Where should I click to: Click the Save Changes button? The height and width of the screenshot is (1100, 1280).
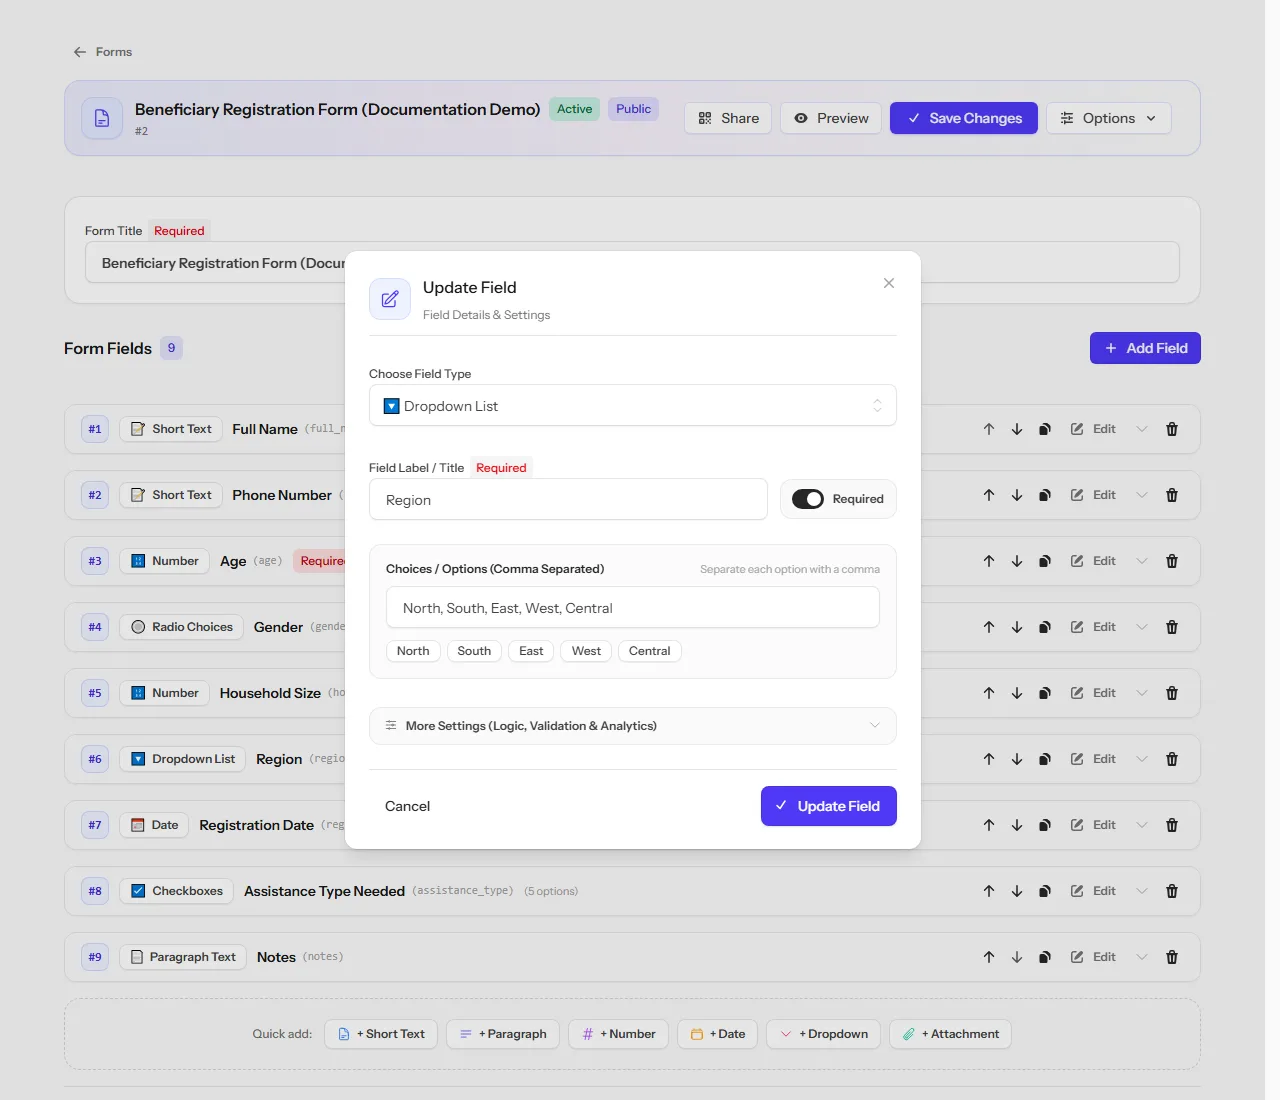(964, 118)
